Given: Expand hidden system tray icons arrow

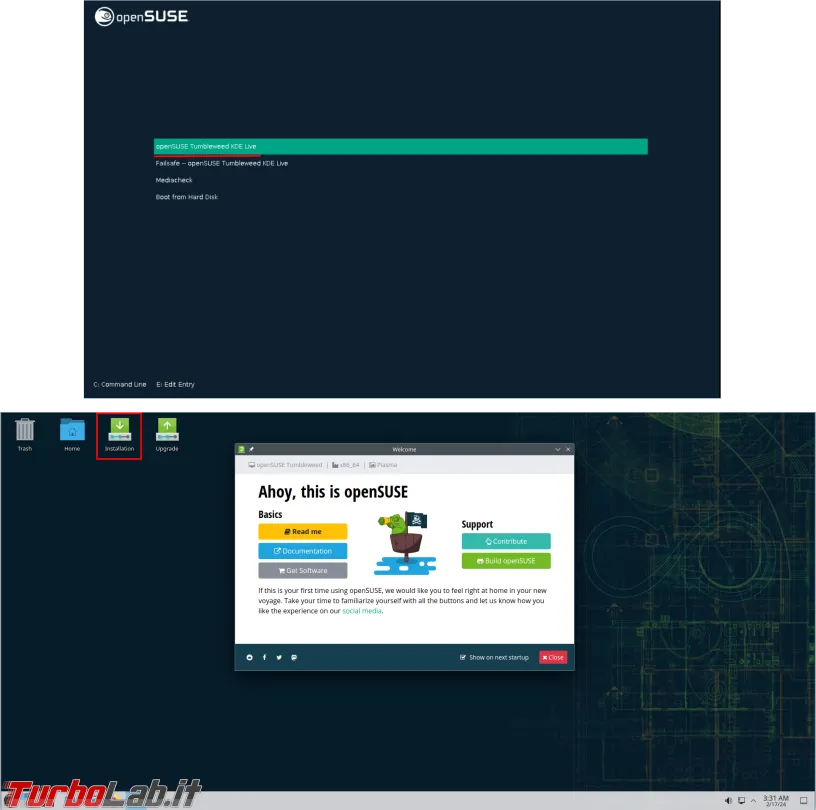Looking at the screenshot, I should (753, 801).
